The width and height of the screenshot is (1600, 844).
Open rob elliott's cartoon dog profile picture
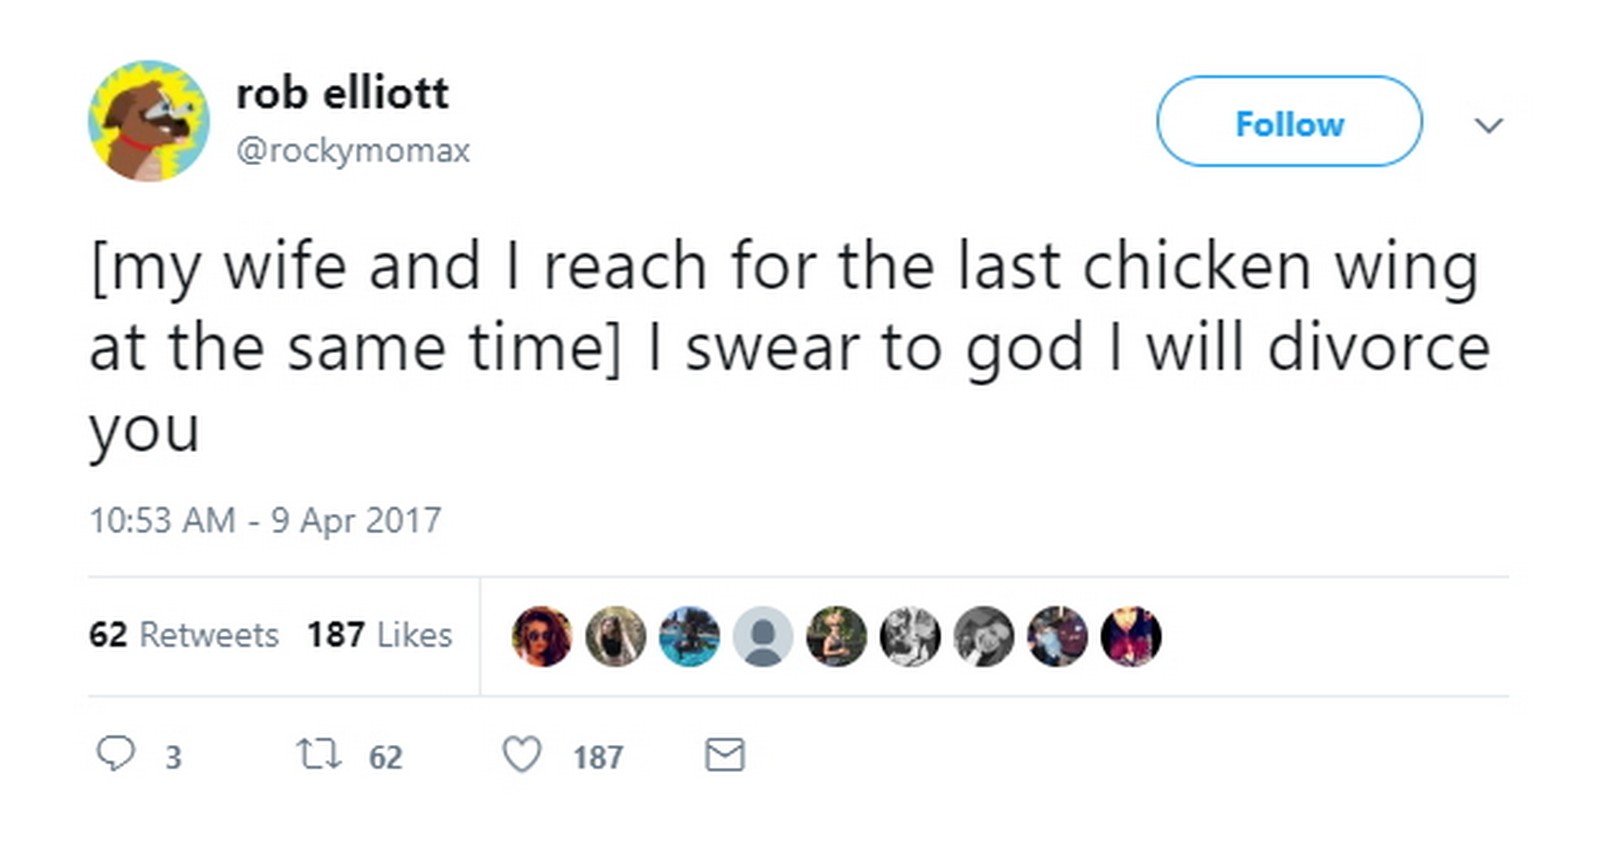(149, 122)
